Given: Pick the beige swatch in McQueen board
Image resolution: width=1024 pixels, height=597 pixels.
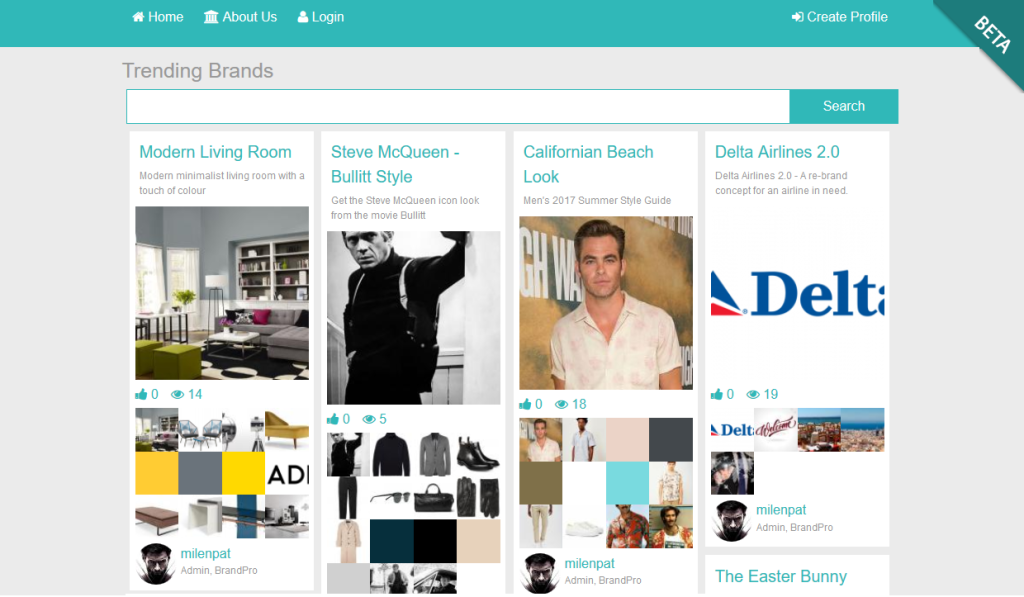Looking at the screenshot, I should 479,541.
